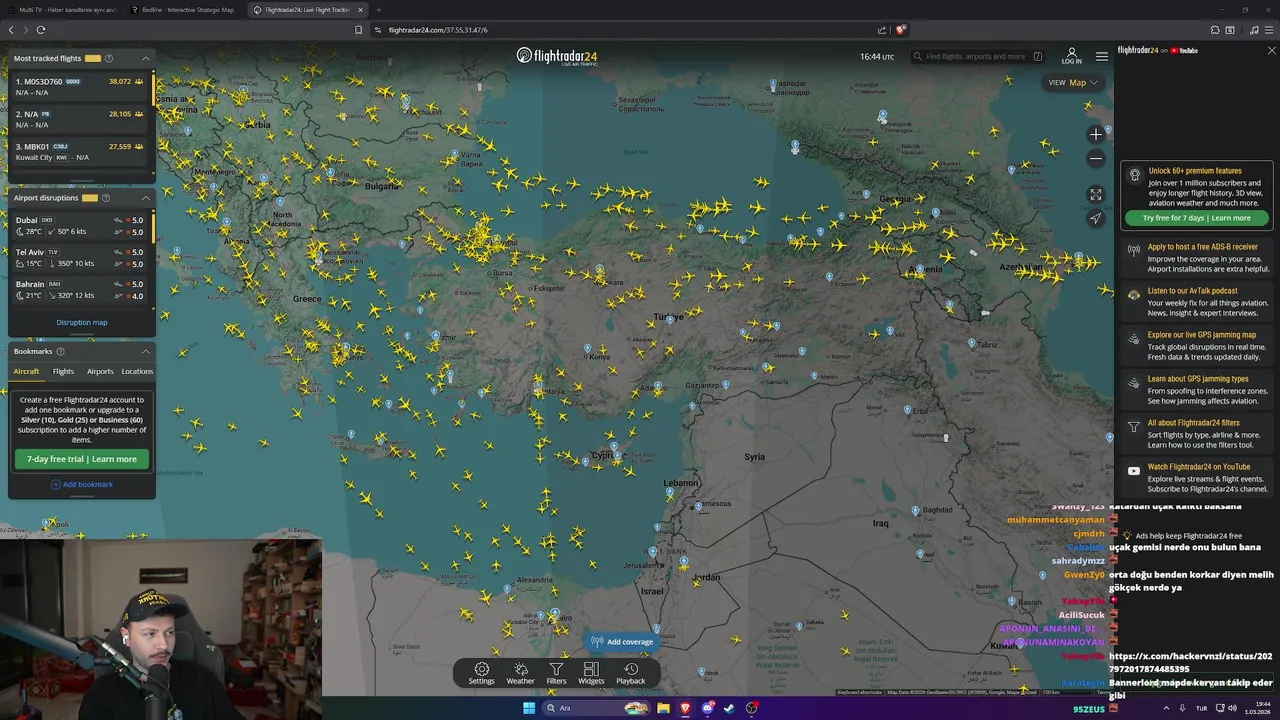Collapse the Airport disruptions panel
This screenshot has height=720, width=1280.
point(145,198)
